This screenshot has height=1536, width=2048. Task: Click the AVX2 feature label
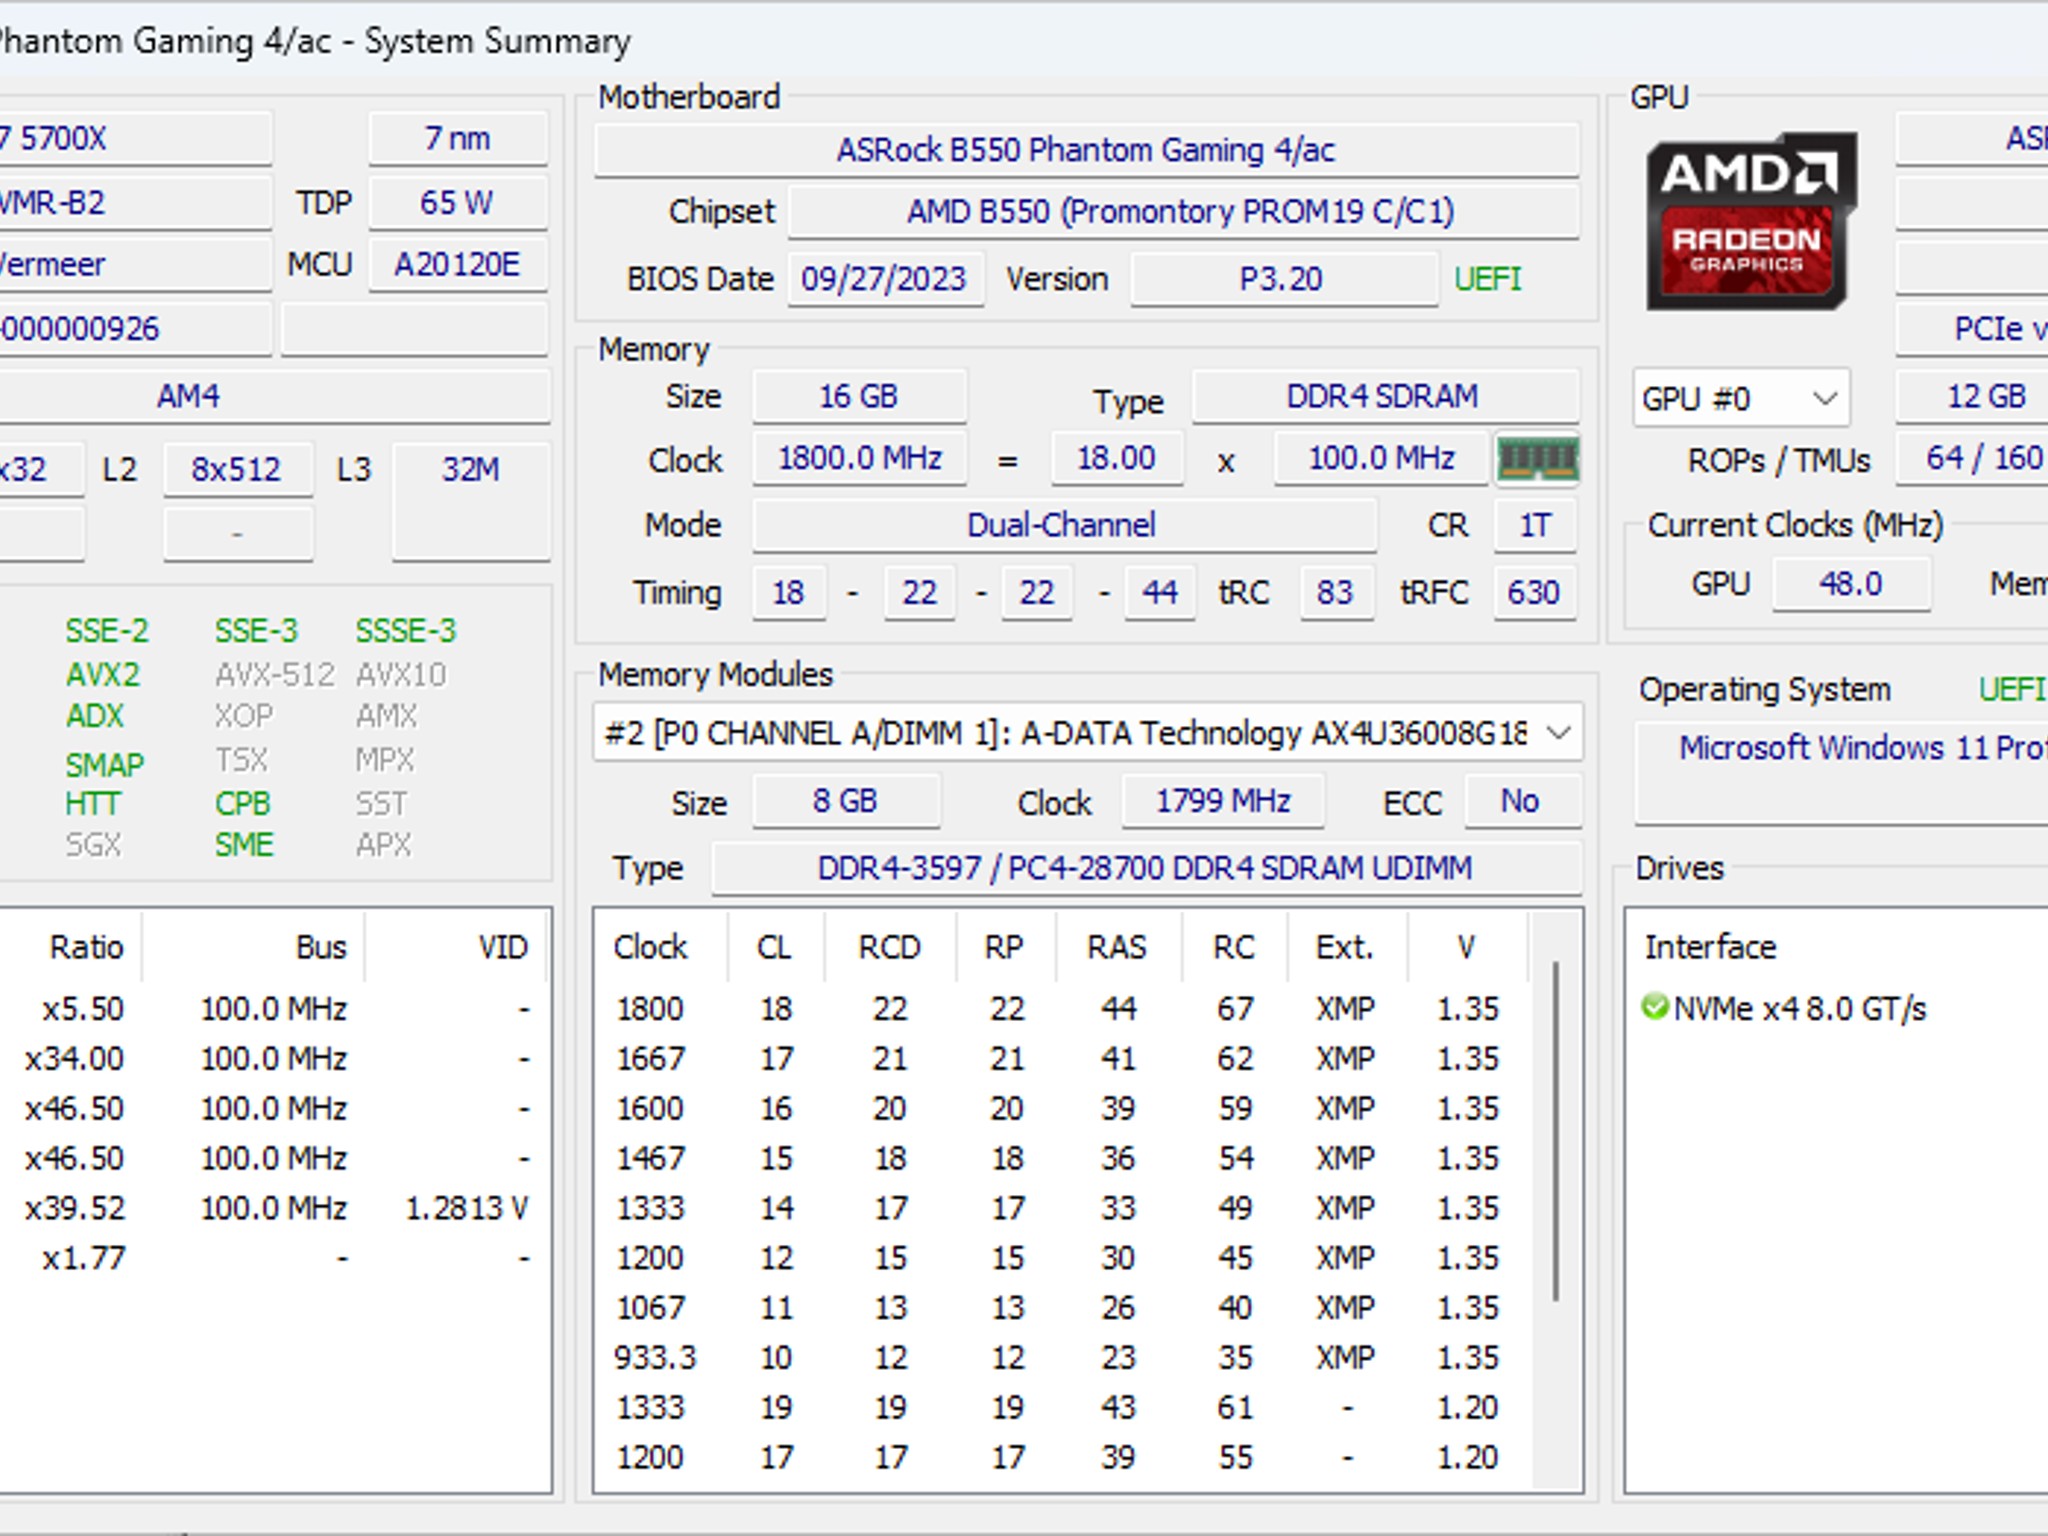point(103,675)
